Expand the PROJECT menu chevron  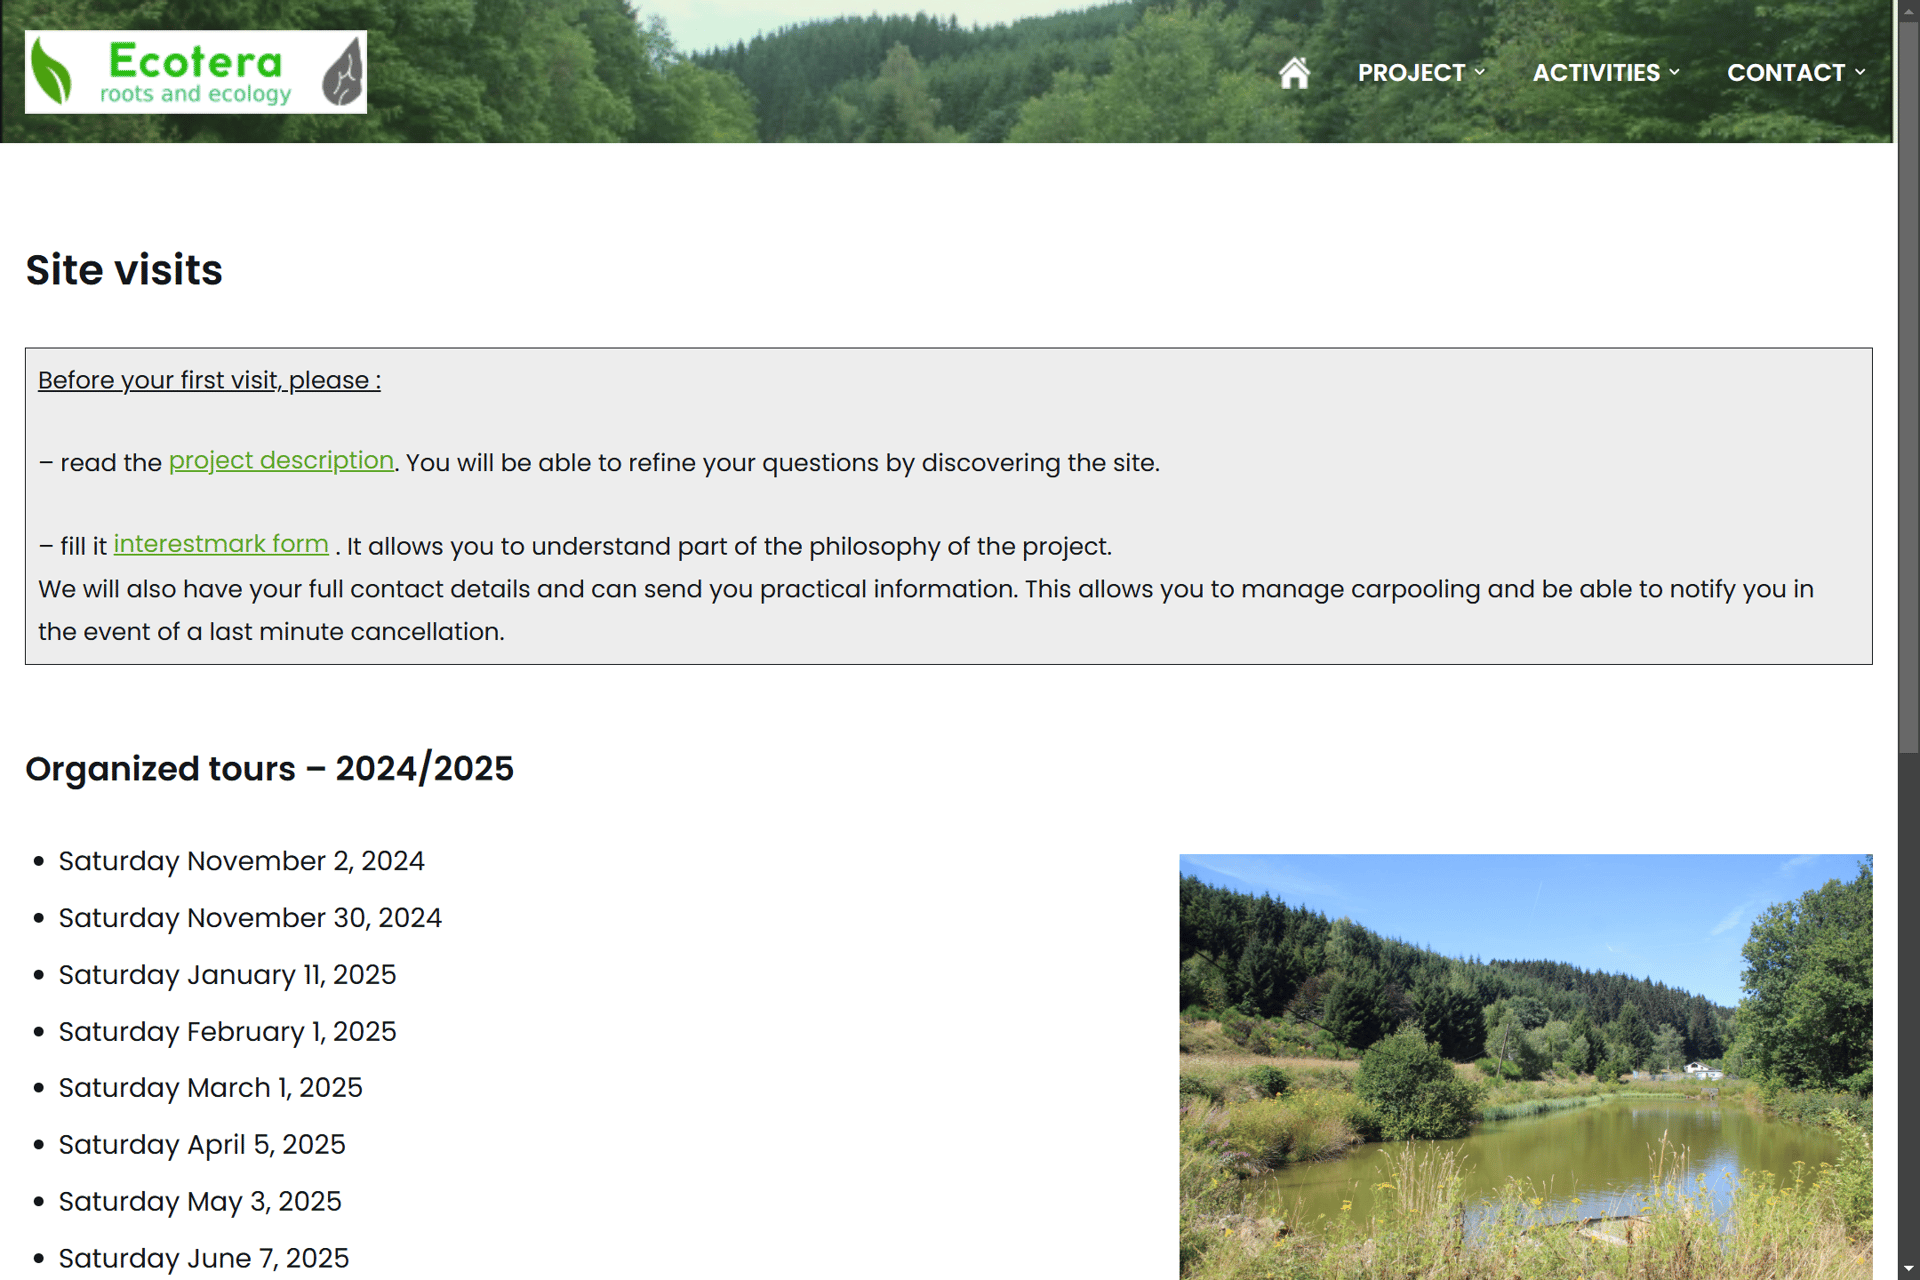click(1480, 72)
